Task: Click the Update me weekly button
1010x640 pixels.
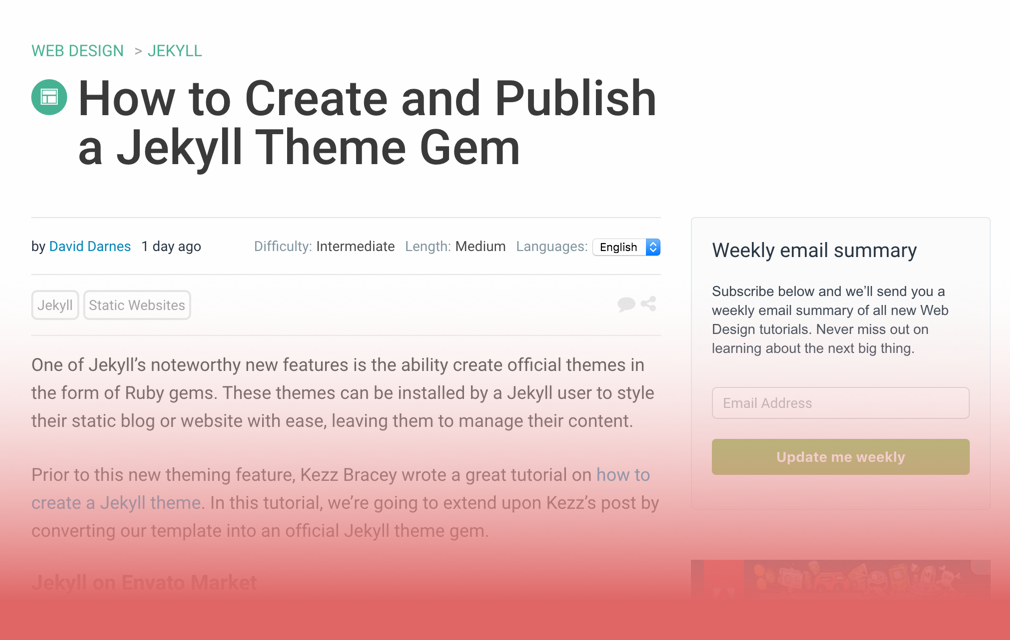Action: (840, 457)
